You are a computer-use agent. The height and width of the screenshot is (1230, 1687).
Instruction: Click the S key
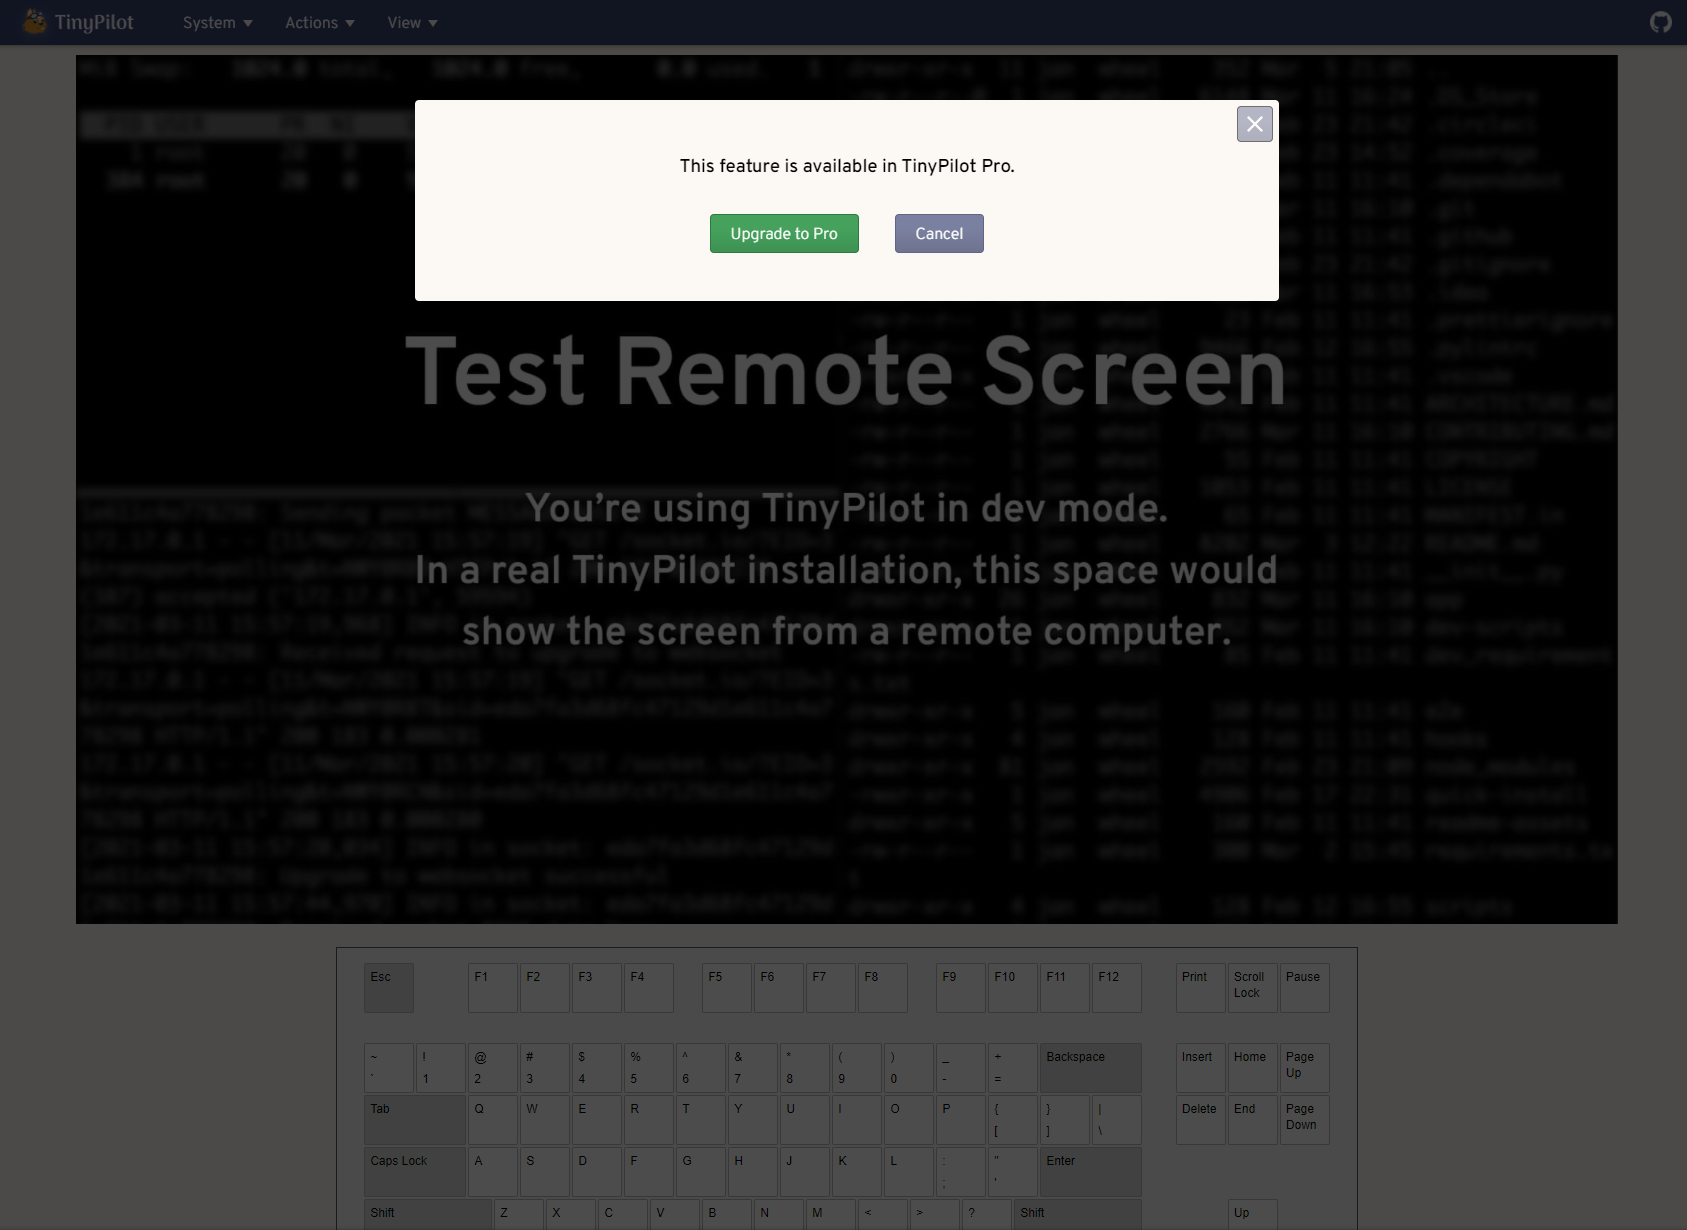pyautogui.click(x=545, y=1172)
